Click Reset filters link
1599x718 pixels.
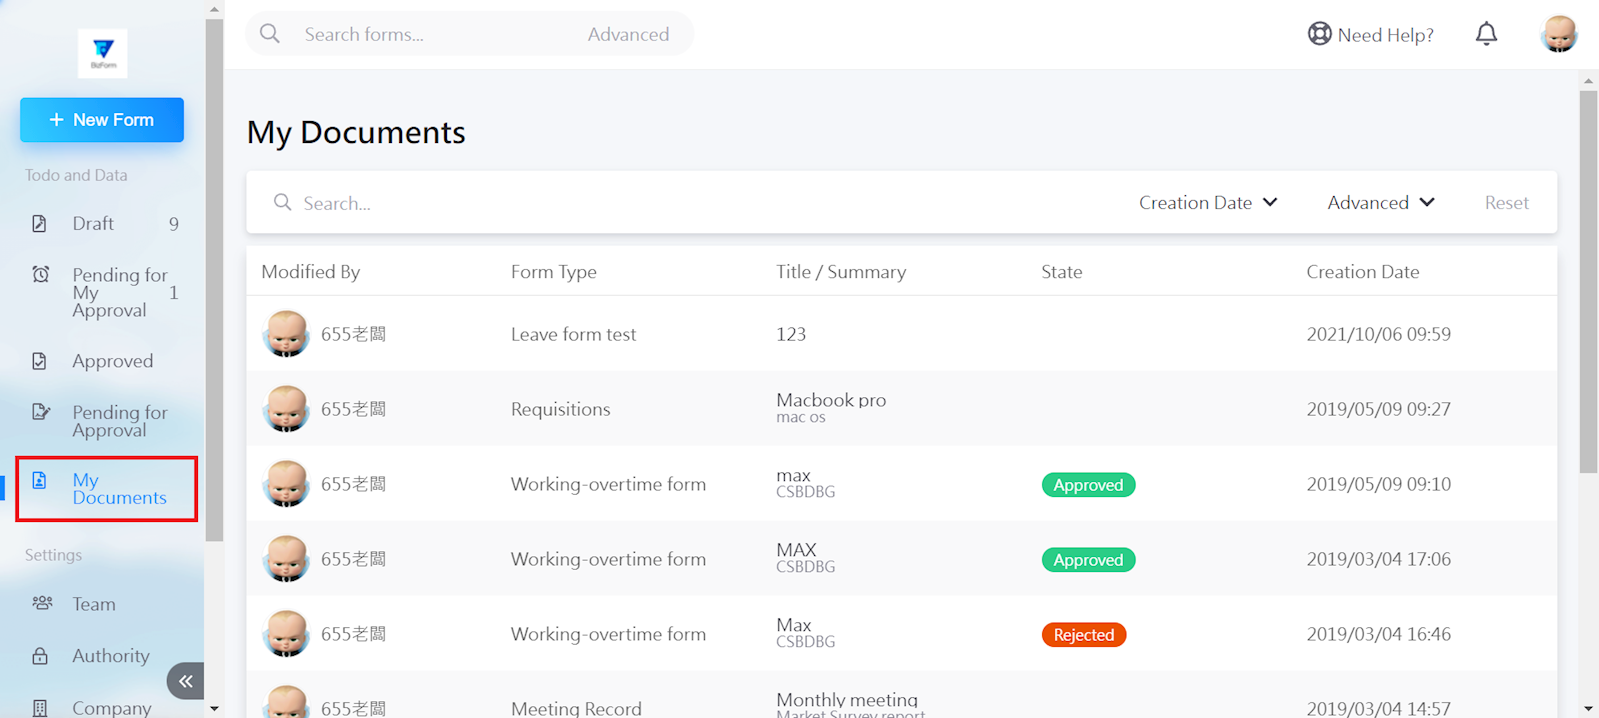click(x=1506, y=203)
